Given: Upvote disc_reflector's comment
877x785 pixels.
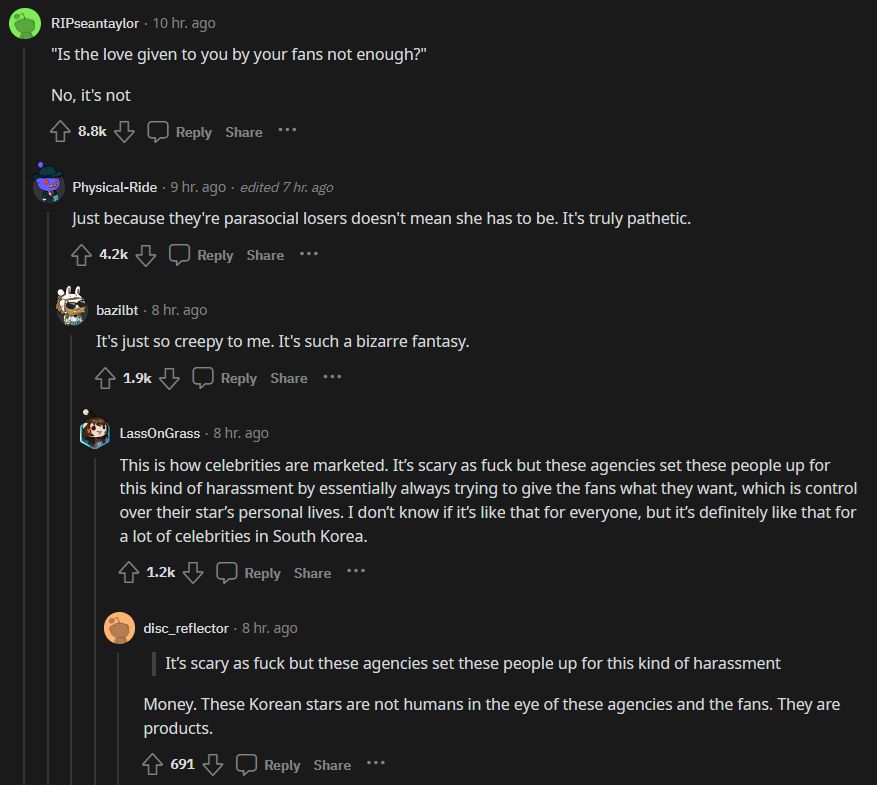Looking at the screenshot, I should [152, 765].
